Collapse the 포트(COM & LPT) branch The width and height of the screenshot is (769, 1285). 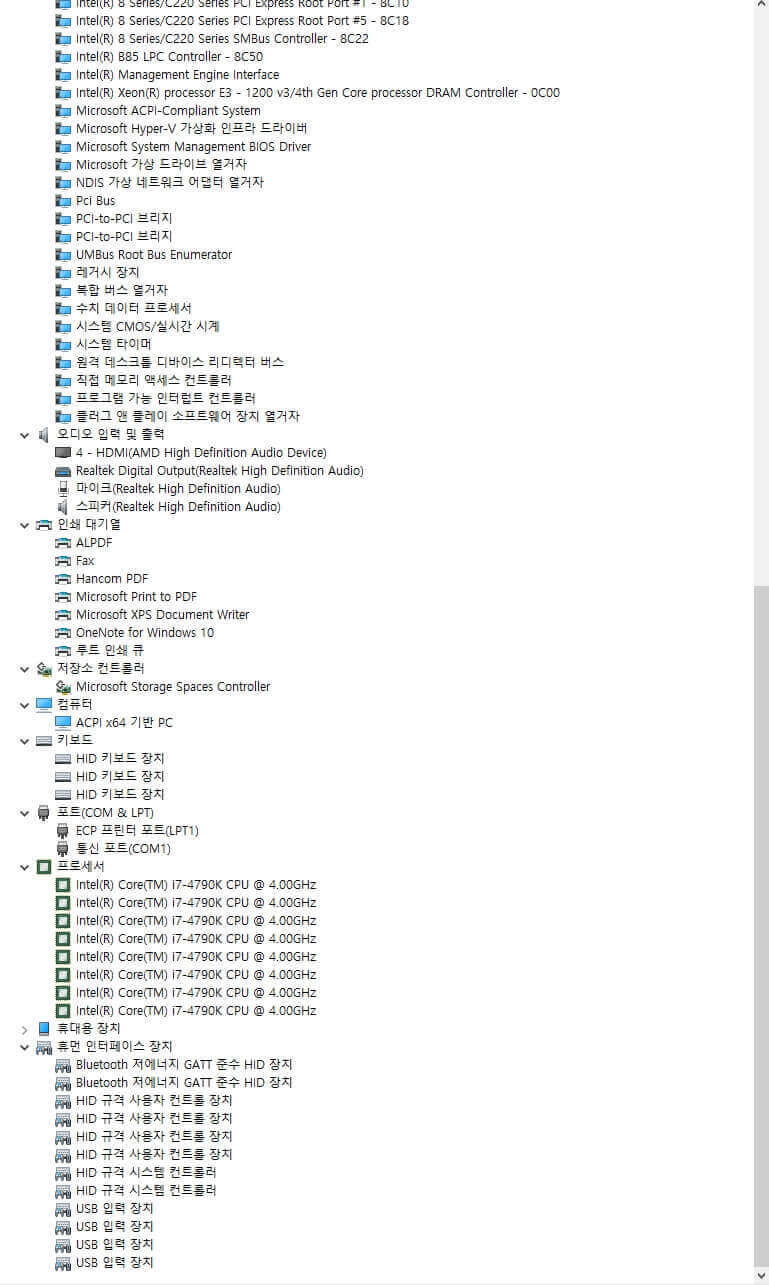point(25,812)
